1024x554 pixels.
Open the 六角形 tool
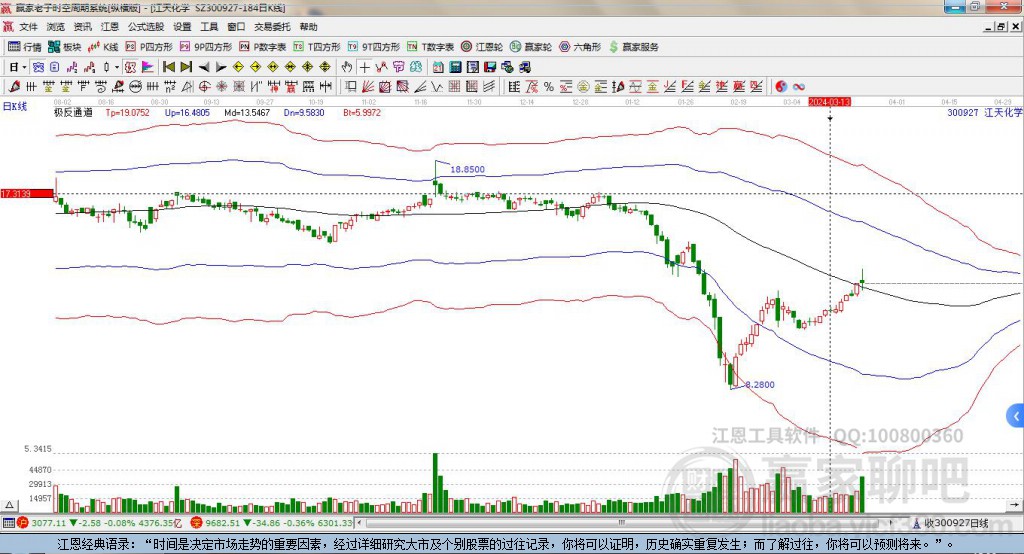(x=580, y=47)
